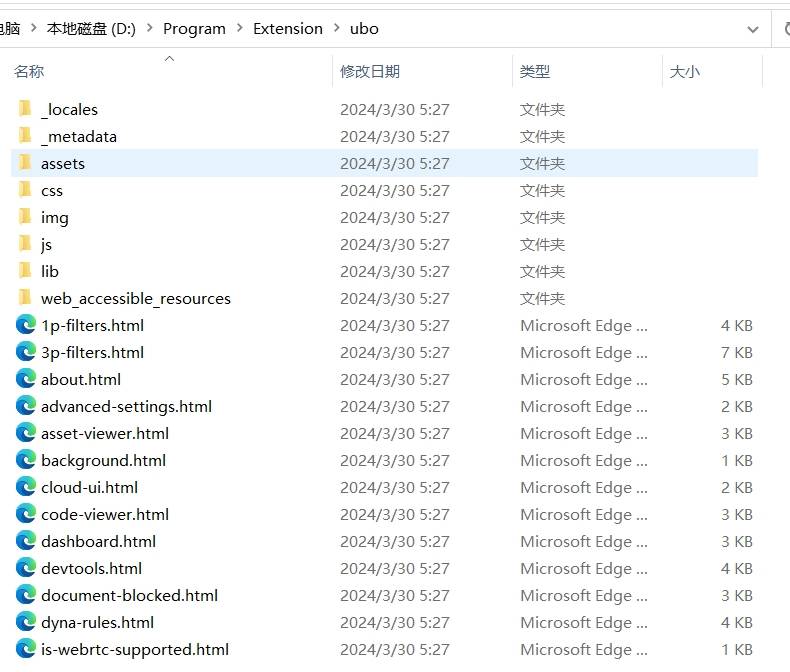
Task: Sort by the 修改日期 column header
Action: point(370,72)
